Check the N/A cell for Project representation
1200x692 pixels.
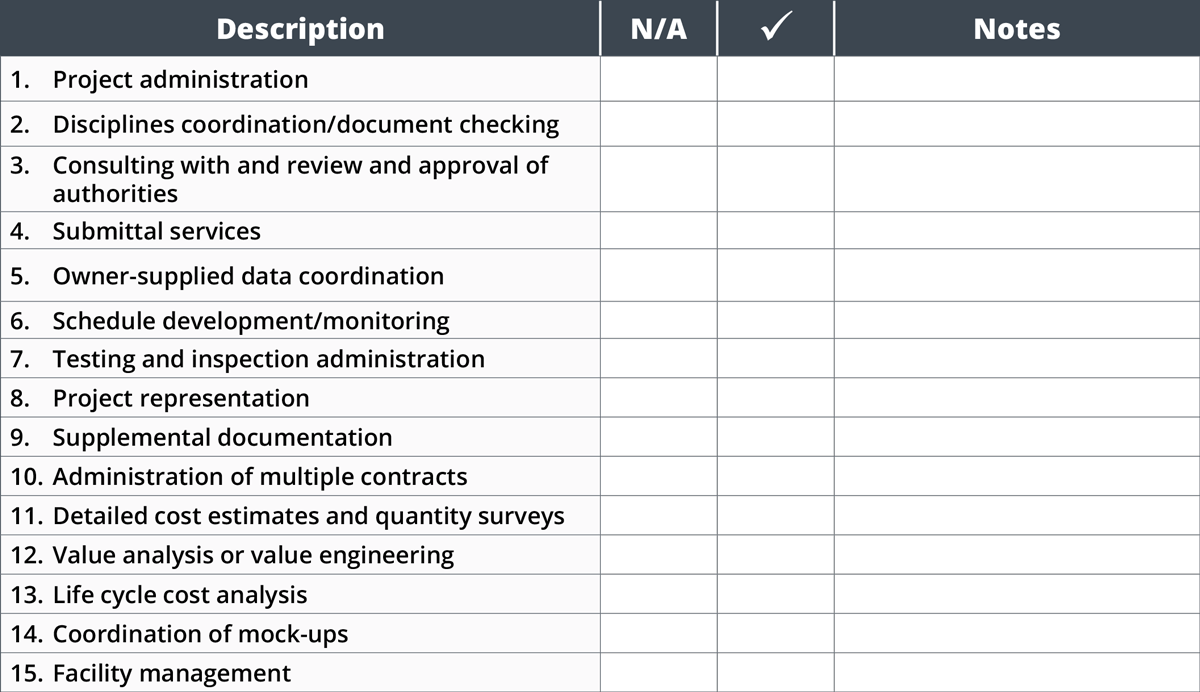pos(659,398)
